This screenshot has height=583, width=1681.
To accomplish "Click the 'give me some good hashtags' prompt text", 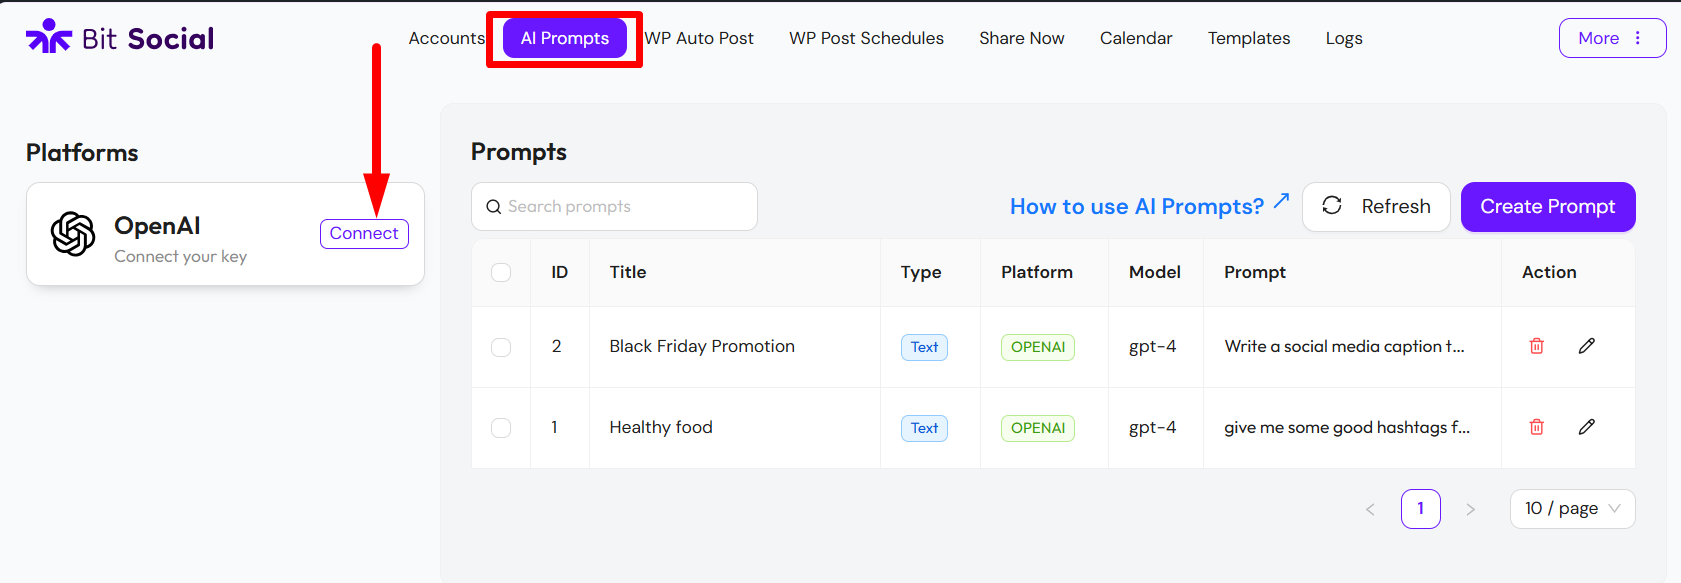I will click(x=1347, y=427).
